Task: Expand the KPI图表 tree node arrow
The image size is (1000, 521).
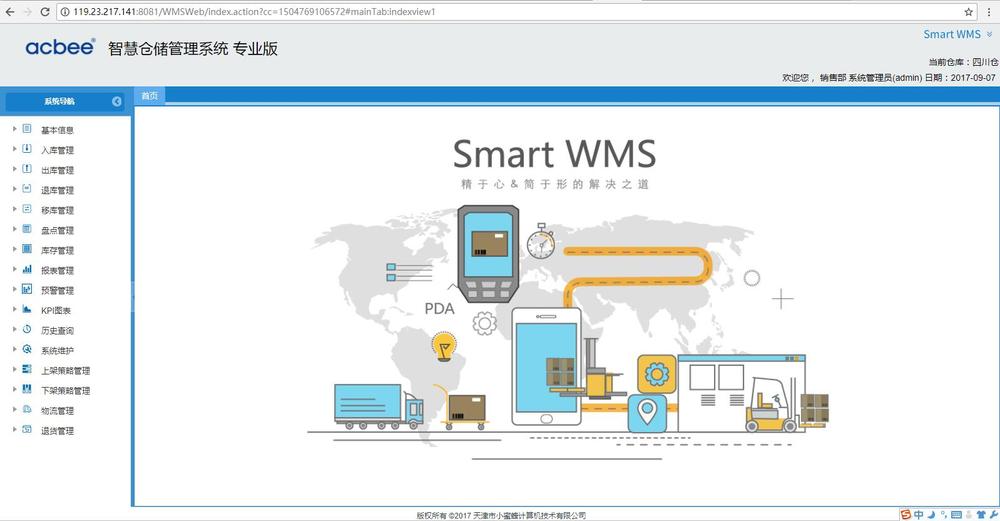Action: (15, 309)
